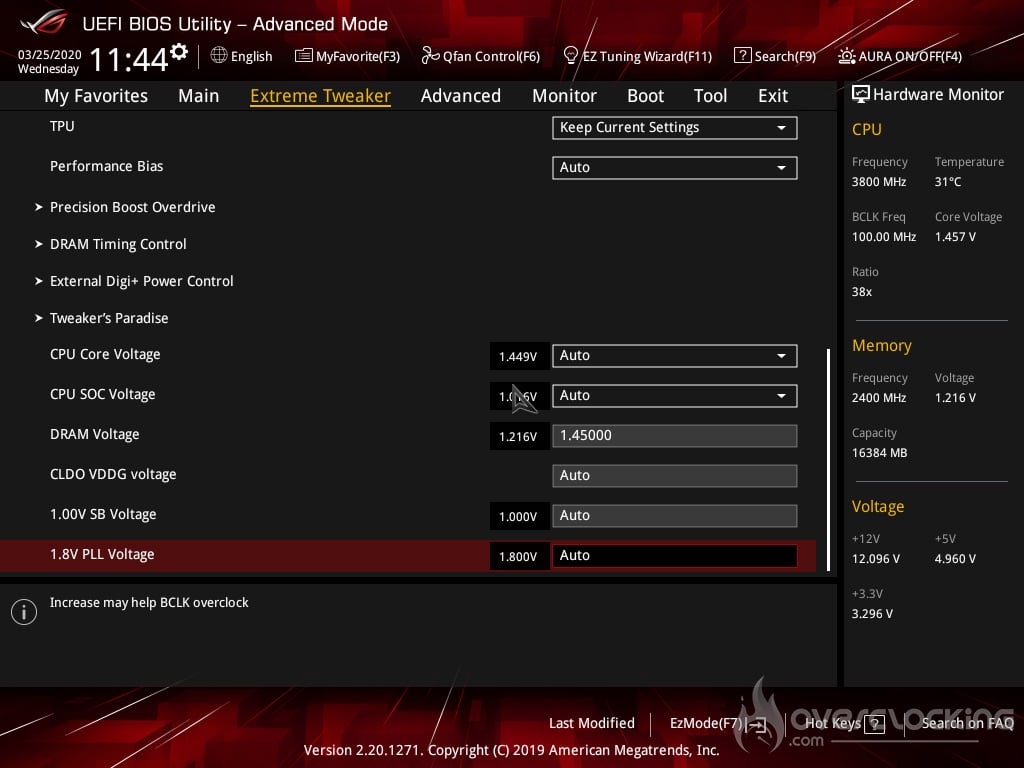
Task: Select the Extreme Tweaker tab
Action: click(320, 96)
